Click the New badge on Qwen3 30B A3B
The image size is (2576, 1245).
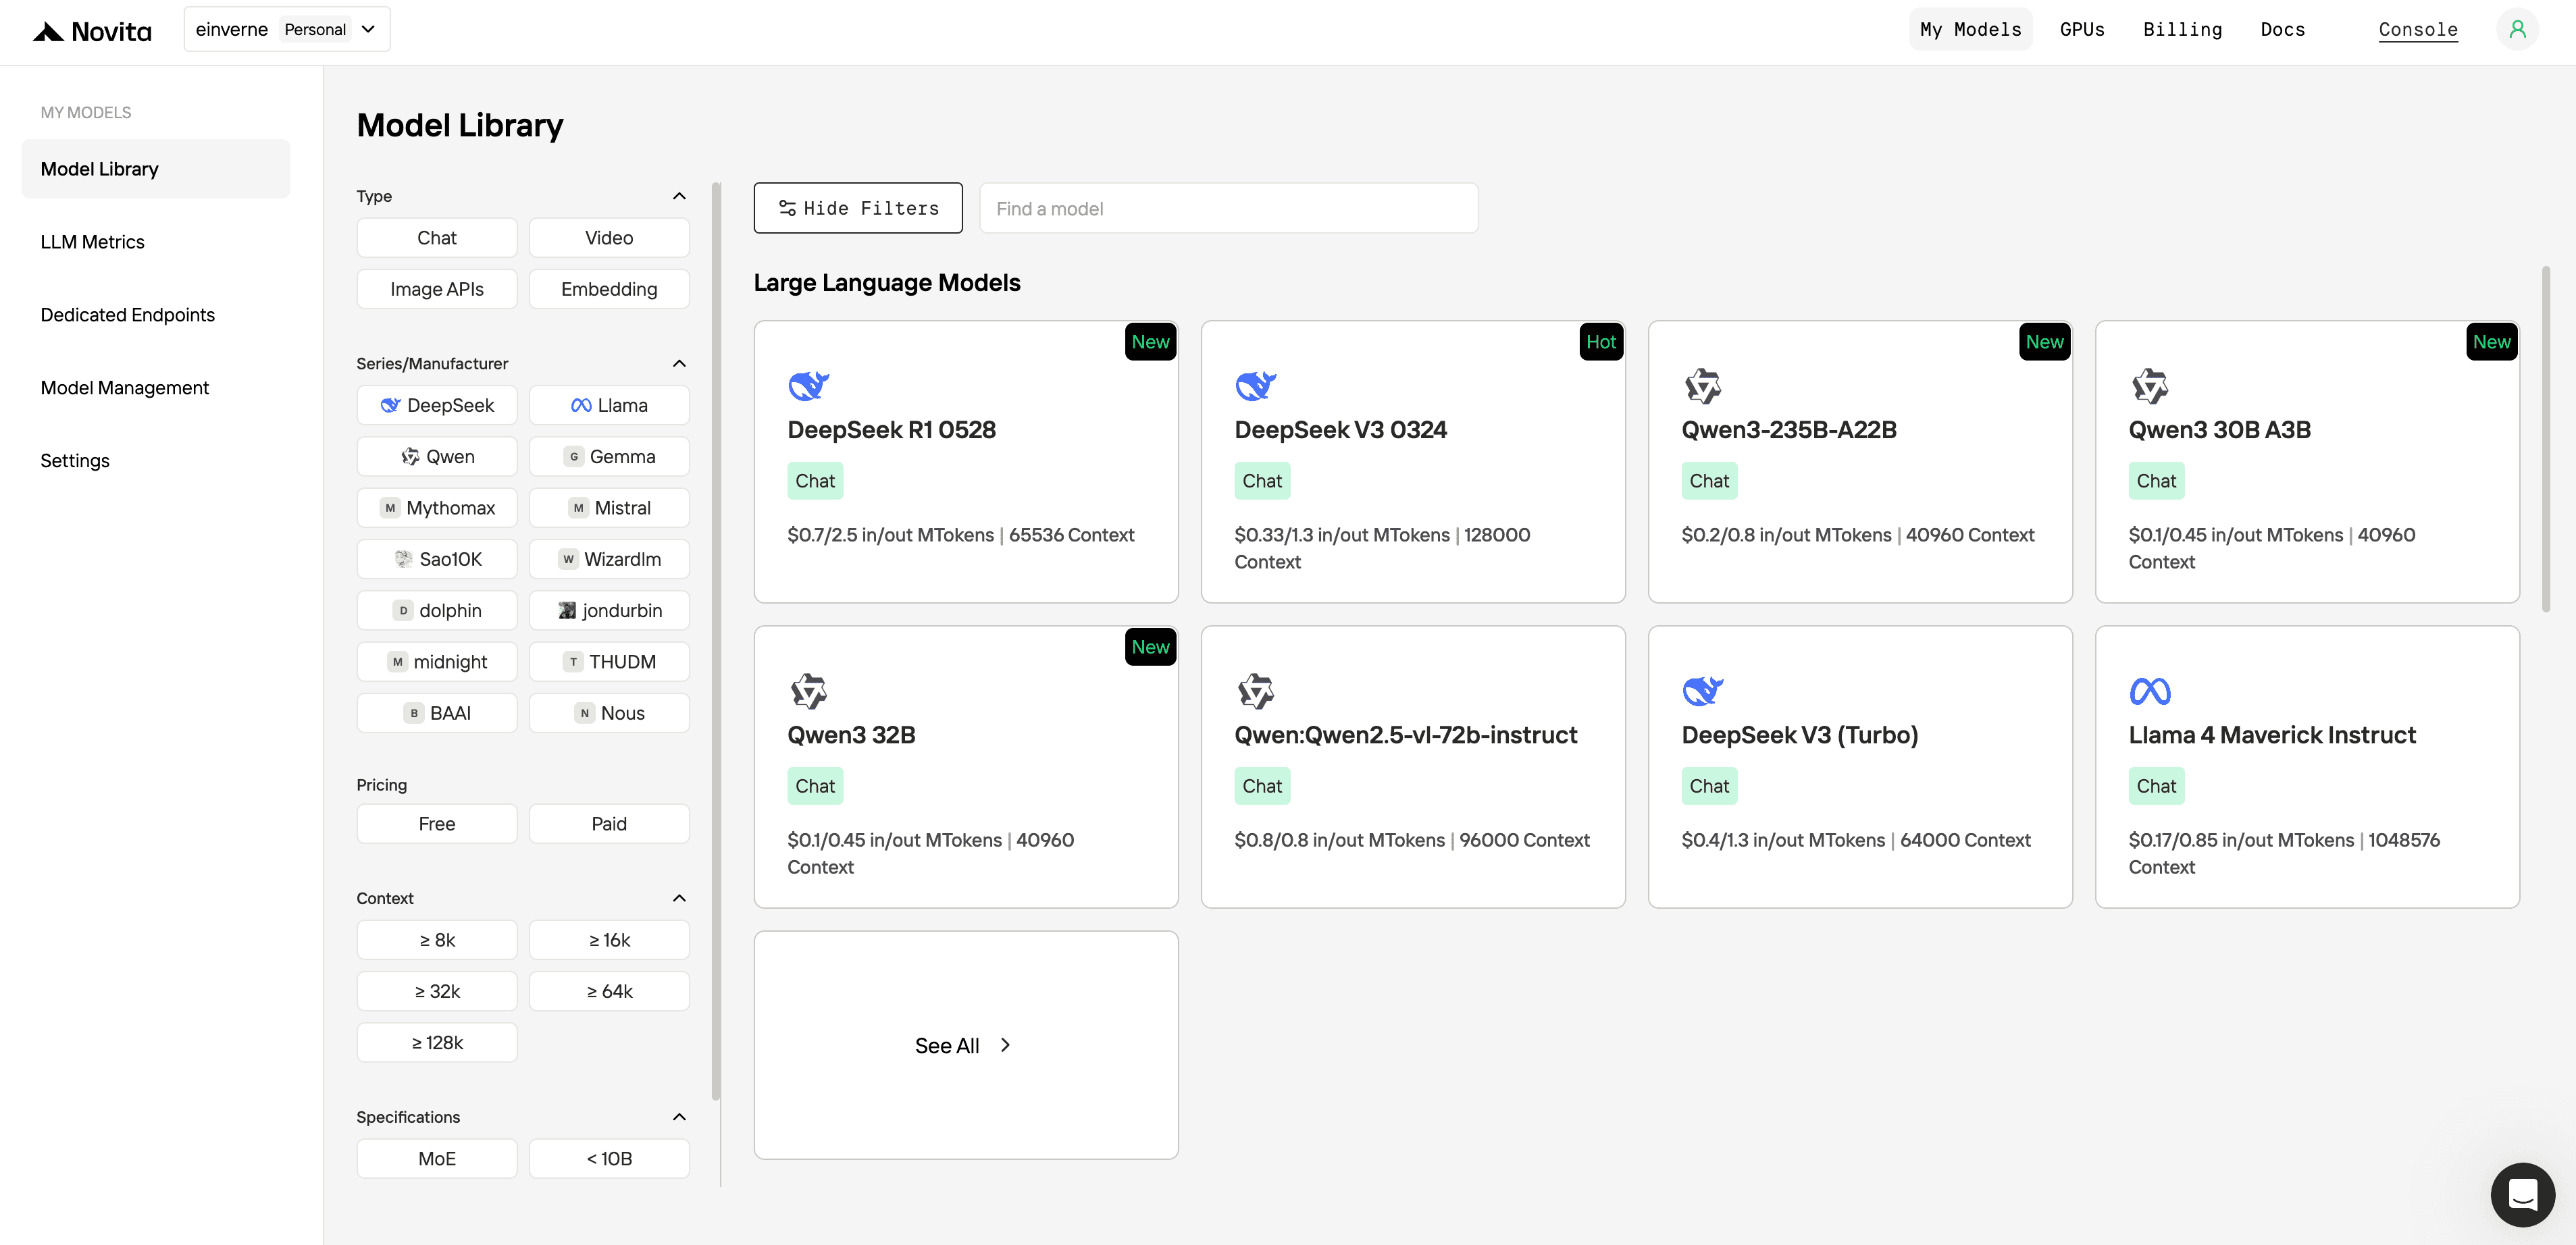coord(2491,342)
